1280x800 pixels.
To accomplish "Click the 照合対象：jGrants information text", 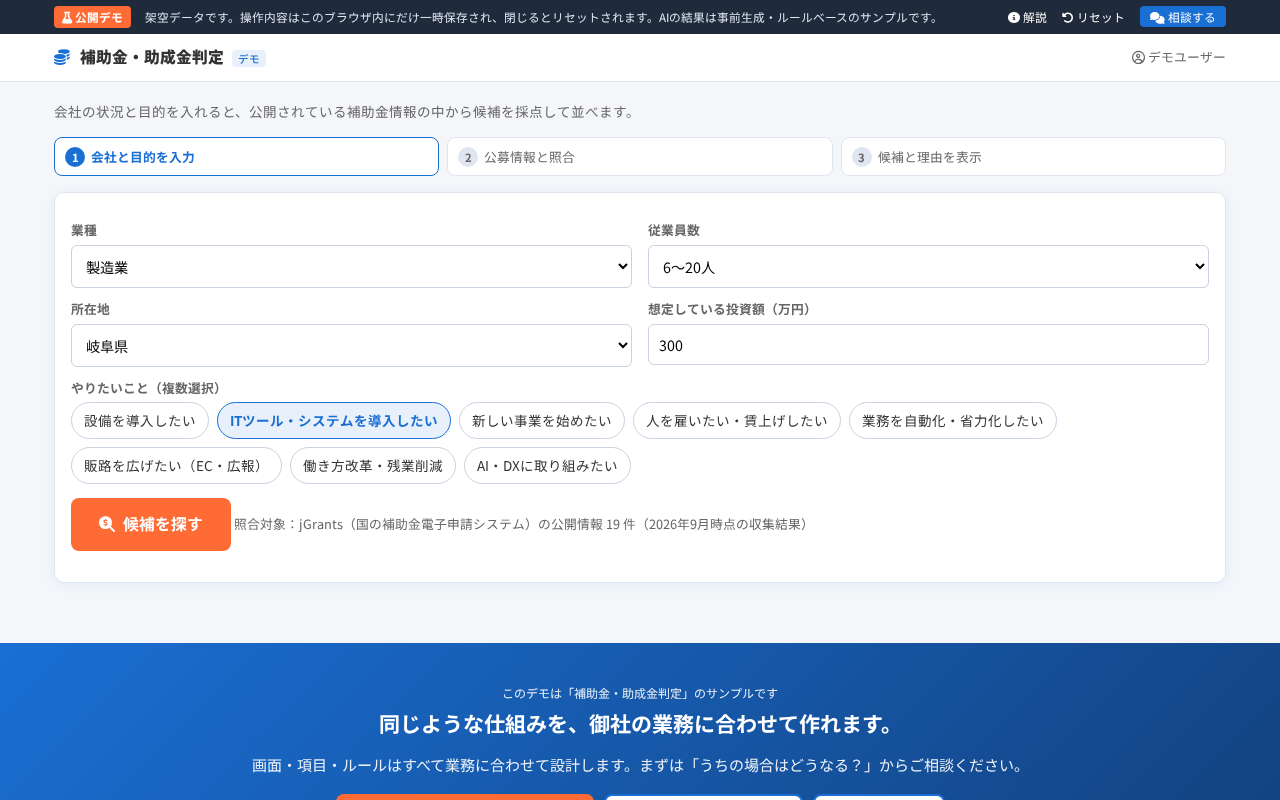I will [x=523, y=524].
